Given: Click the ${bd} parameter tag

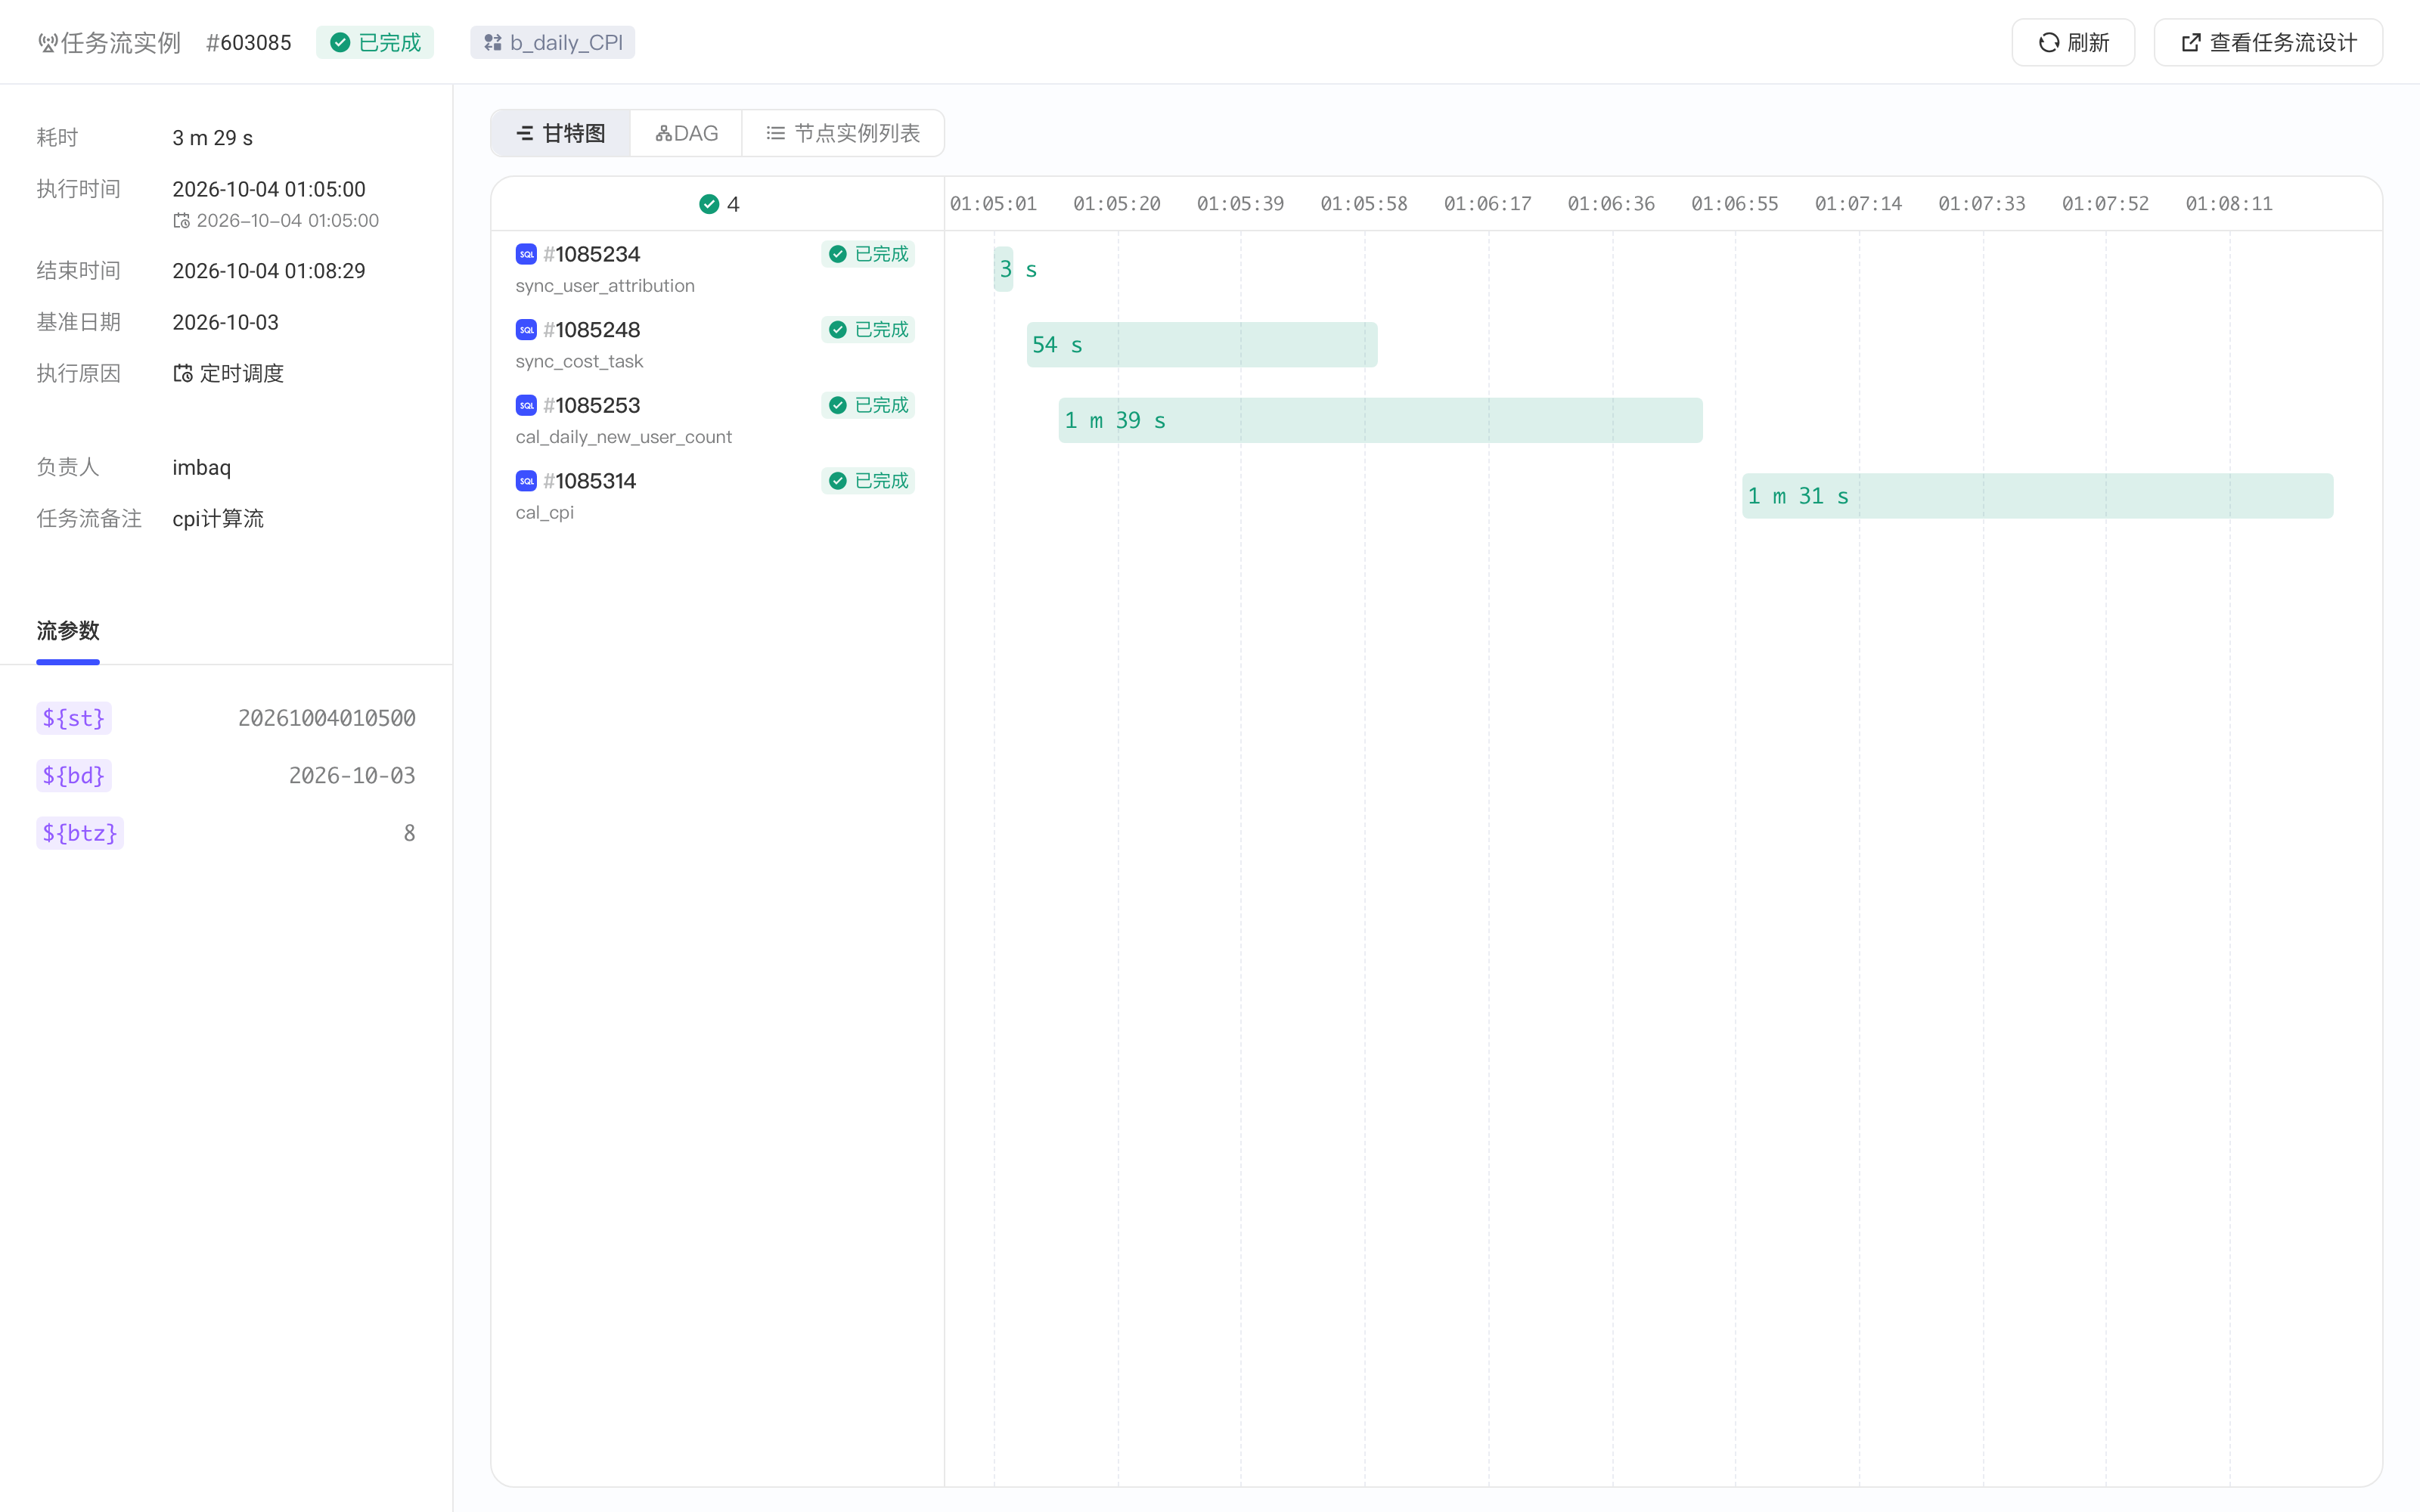Looking at the screenshot, I should pos(74,776).
